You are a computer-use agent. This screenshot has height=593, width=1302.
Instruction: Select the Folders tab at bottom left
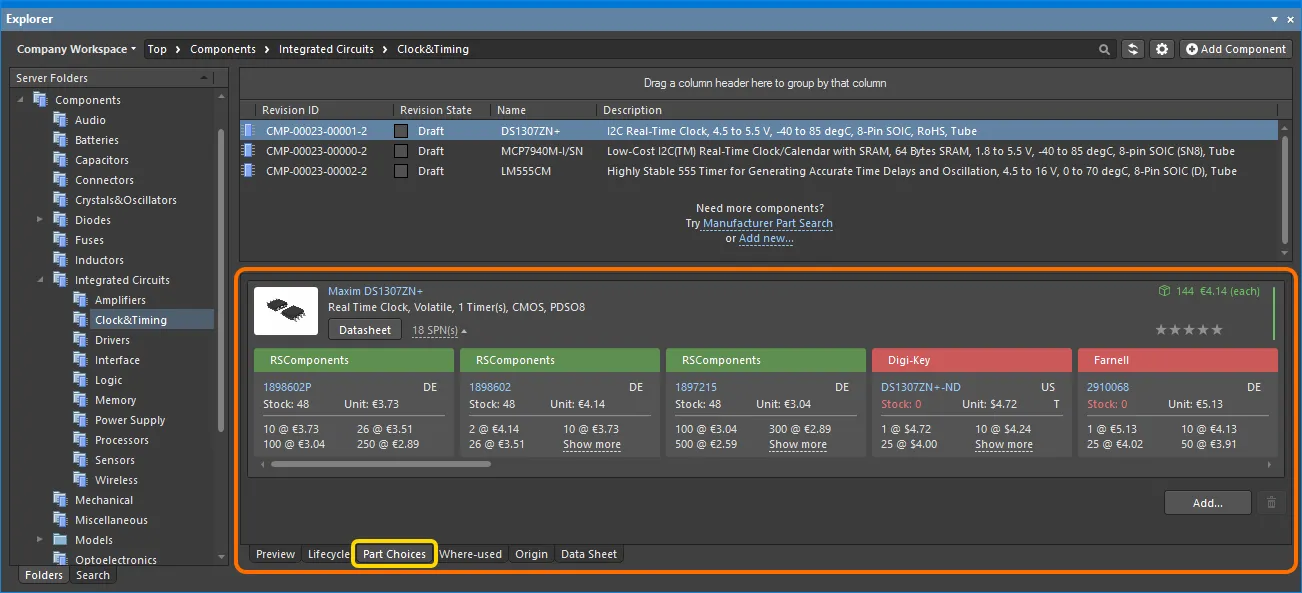click(x=44, y=575)
